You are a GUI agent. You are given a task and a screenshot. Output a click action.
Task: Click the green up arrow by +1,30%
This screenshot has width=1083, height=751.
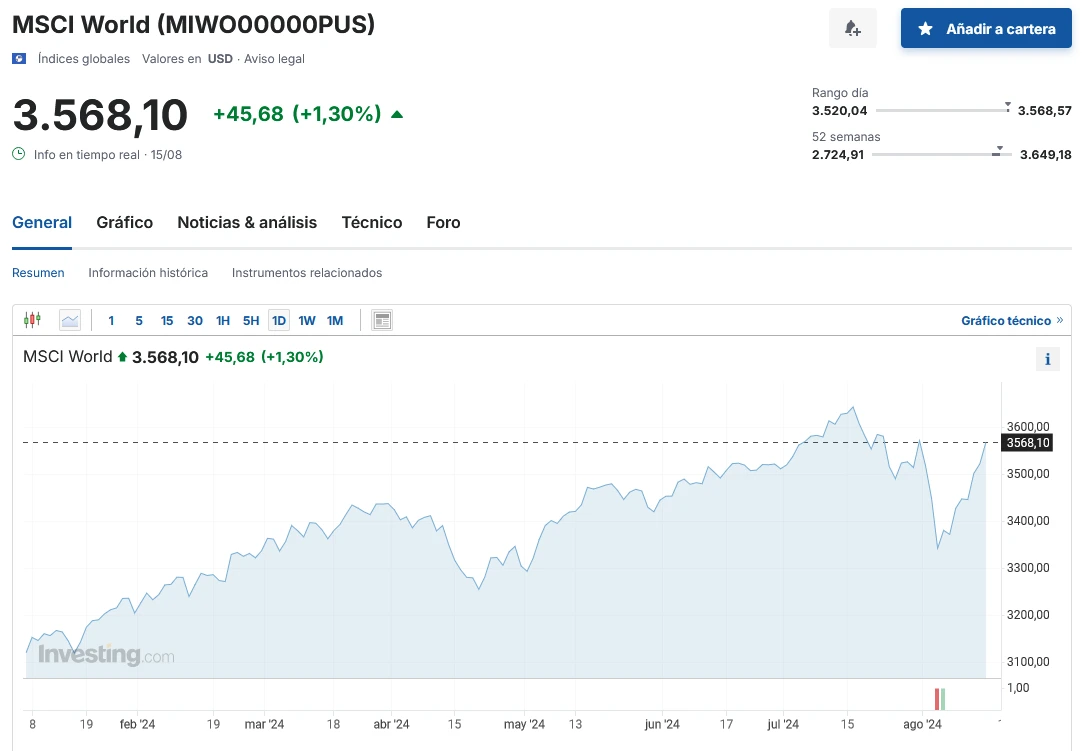(397, 114)
